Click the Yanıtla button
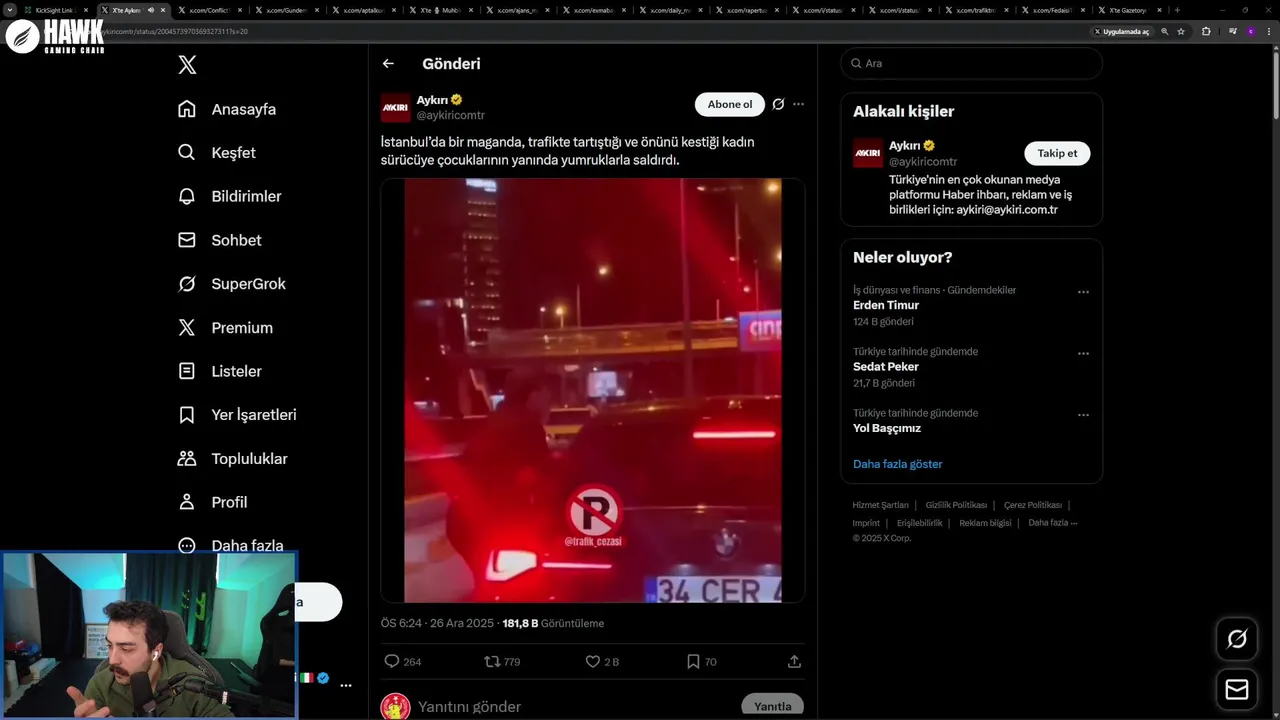The image size is (1280, 720). click(772, 706)
